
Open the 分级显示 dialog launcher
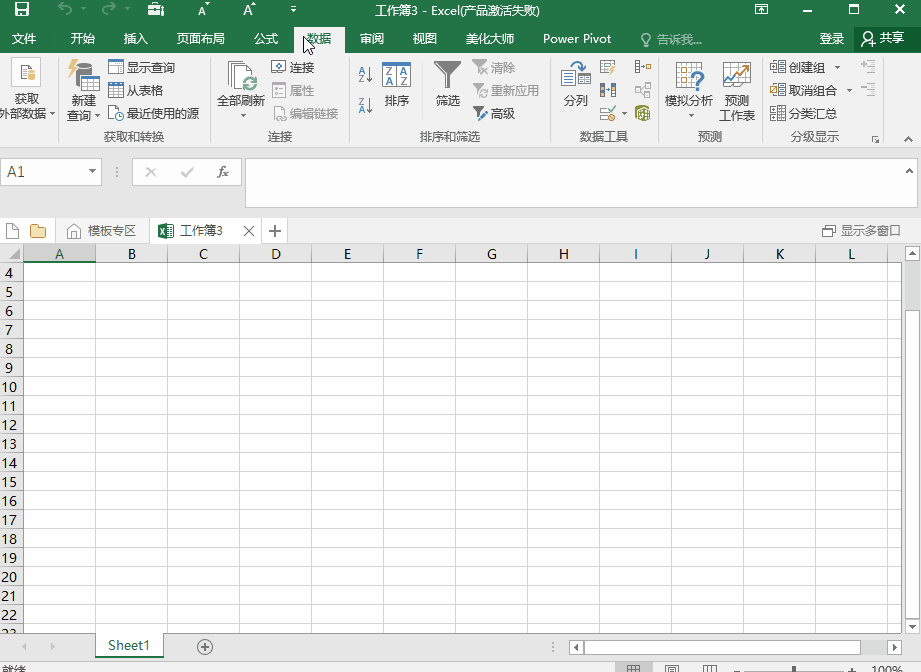[875, 139]
